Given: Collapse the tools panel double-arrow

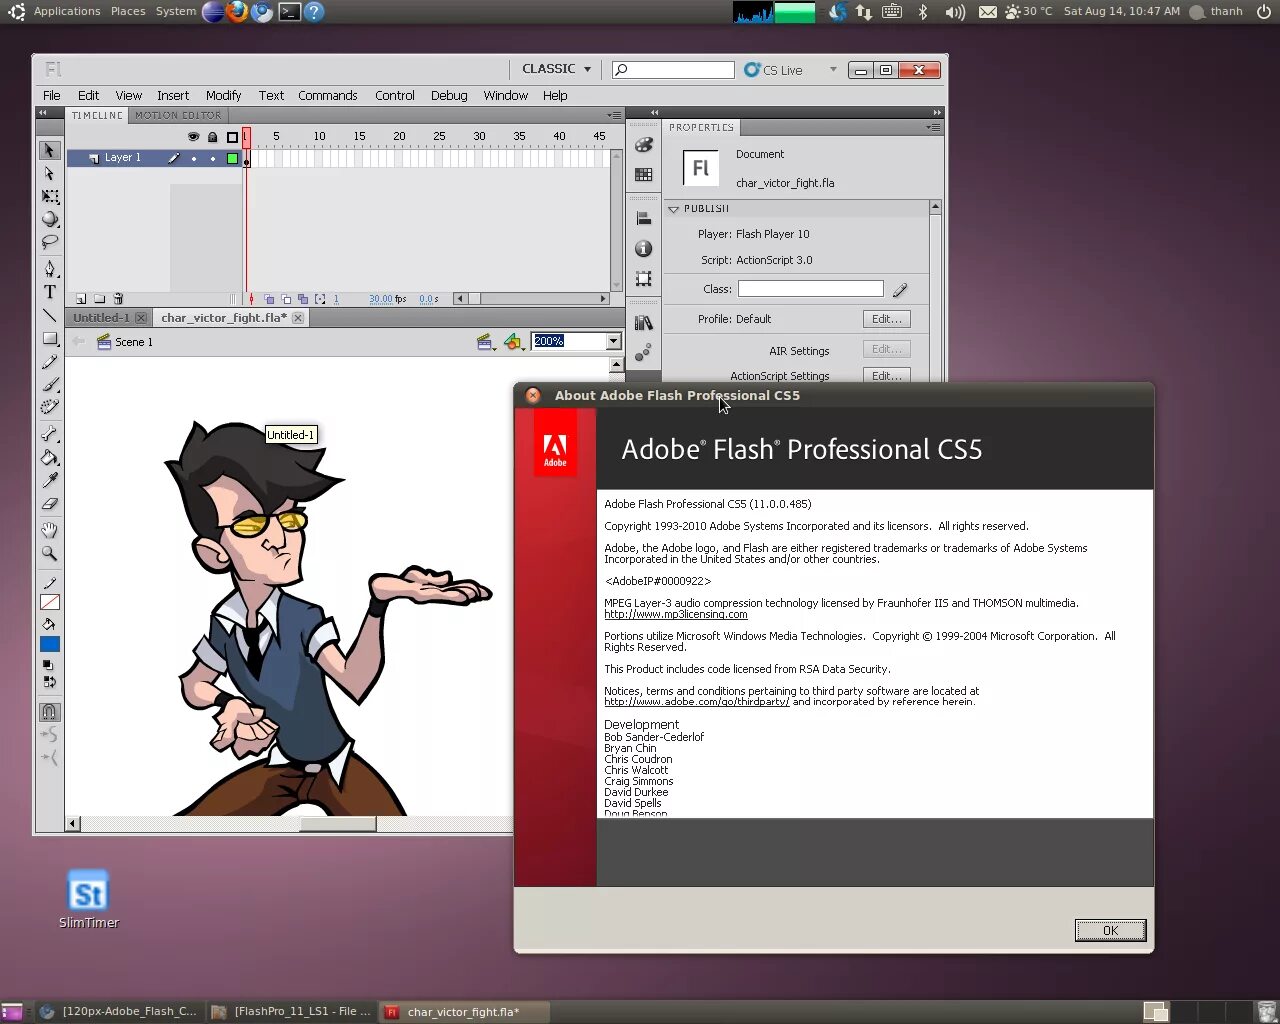Looking at the screenshot, I should 42,113.
